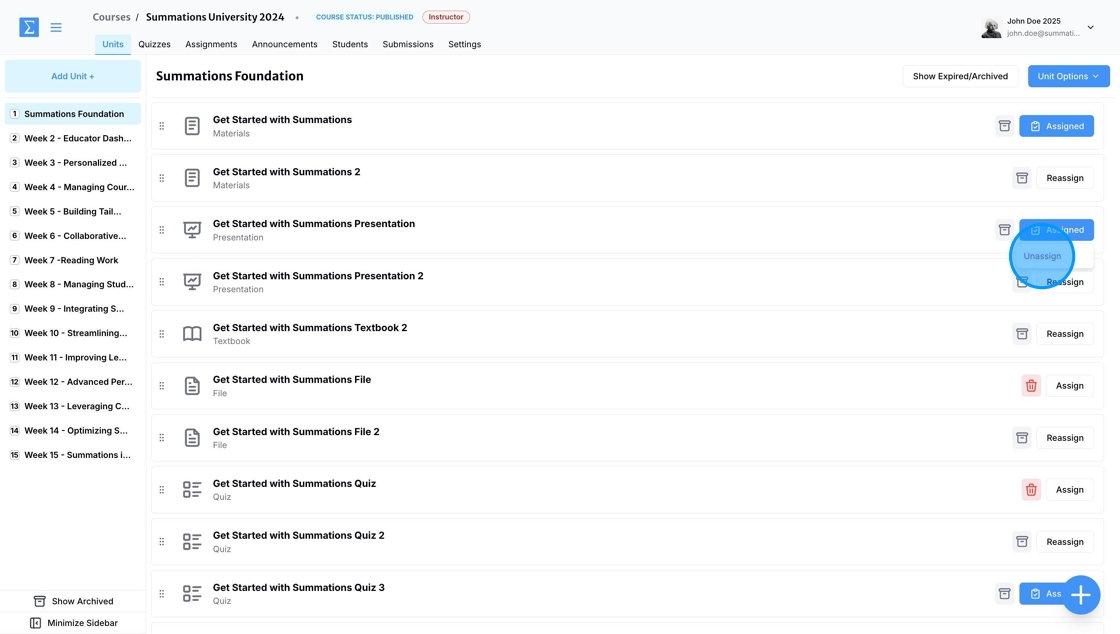Image resolution: width=1120 pixels, height=634 pixels.
Task: Click Get Started with Summations Quiz 3 title
Action: [x=299, y=588]
